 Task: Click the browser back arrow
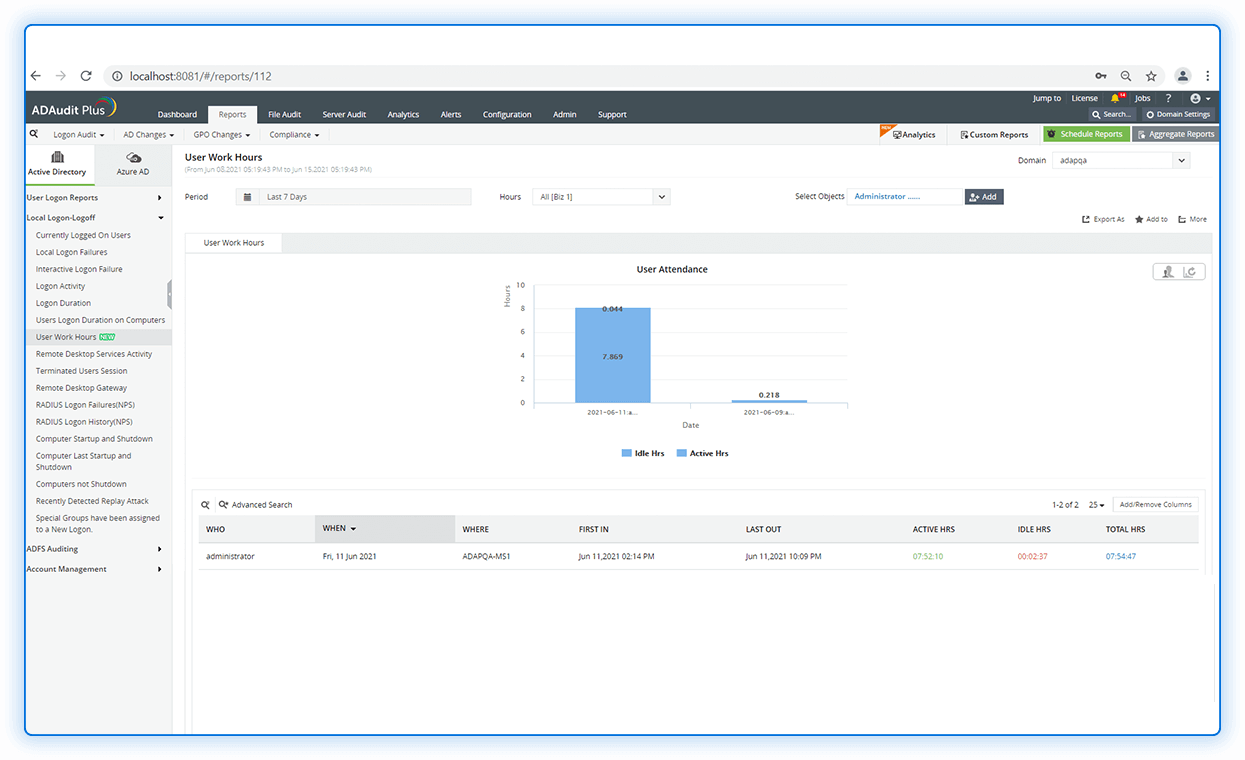point(36,76)
